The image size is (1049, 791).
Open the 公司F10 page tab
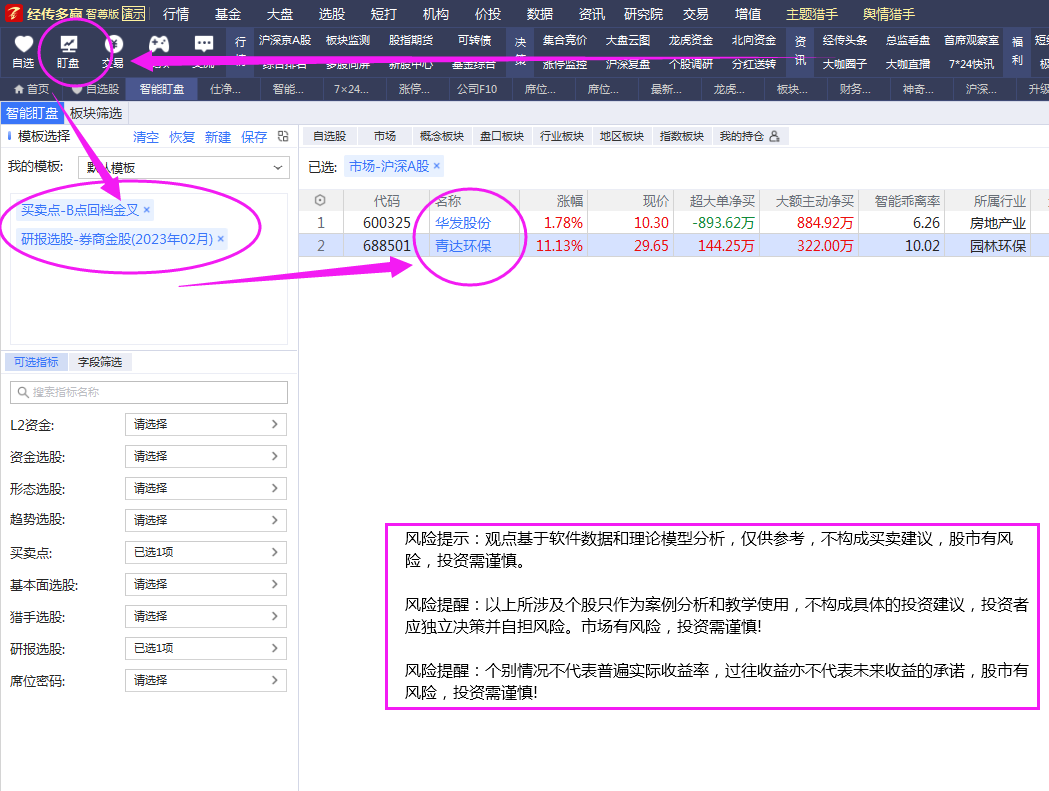477,89
